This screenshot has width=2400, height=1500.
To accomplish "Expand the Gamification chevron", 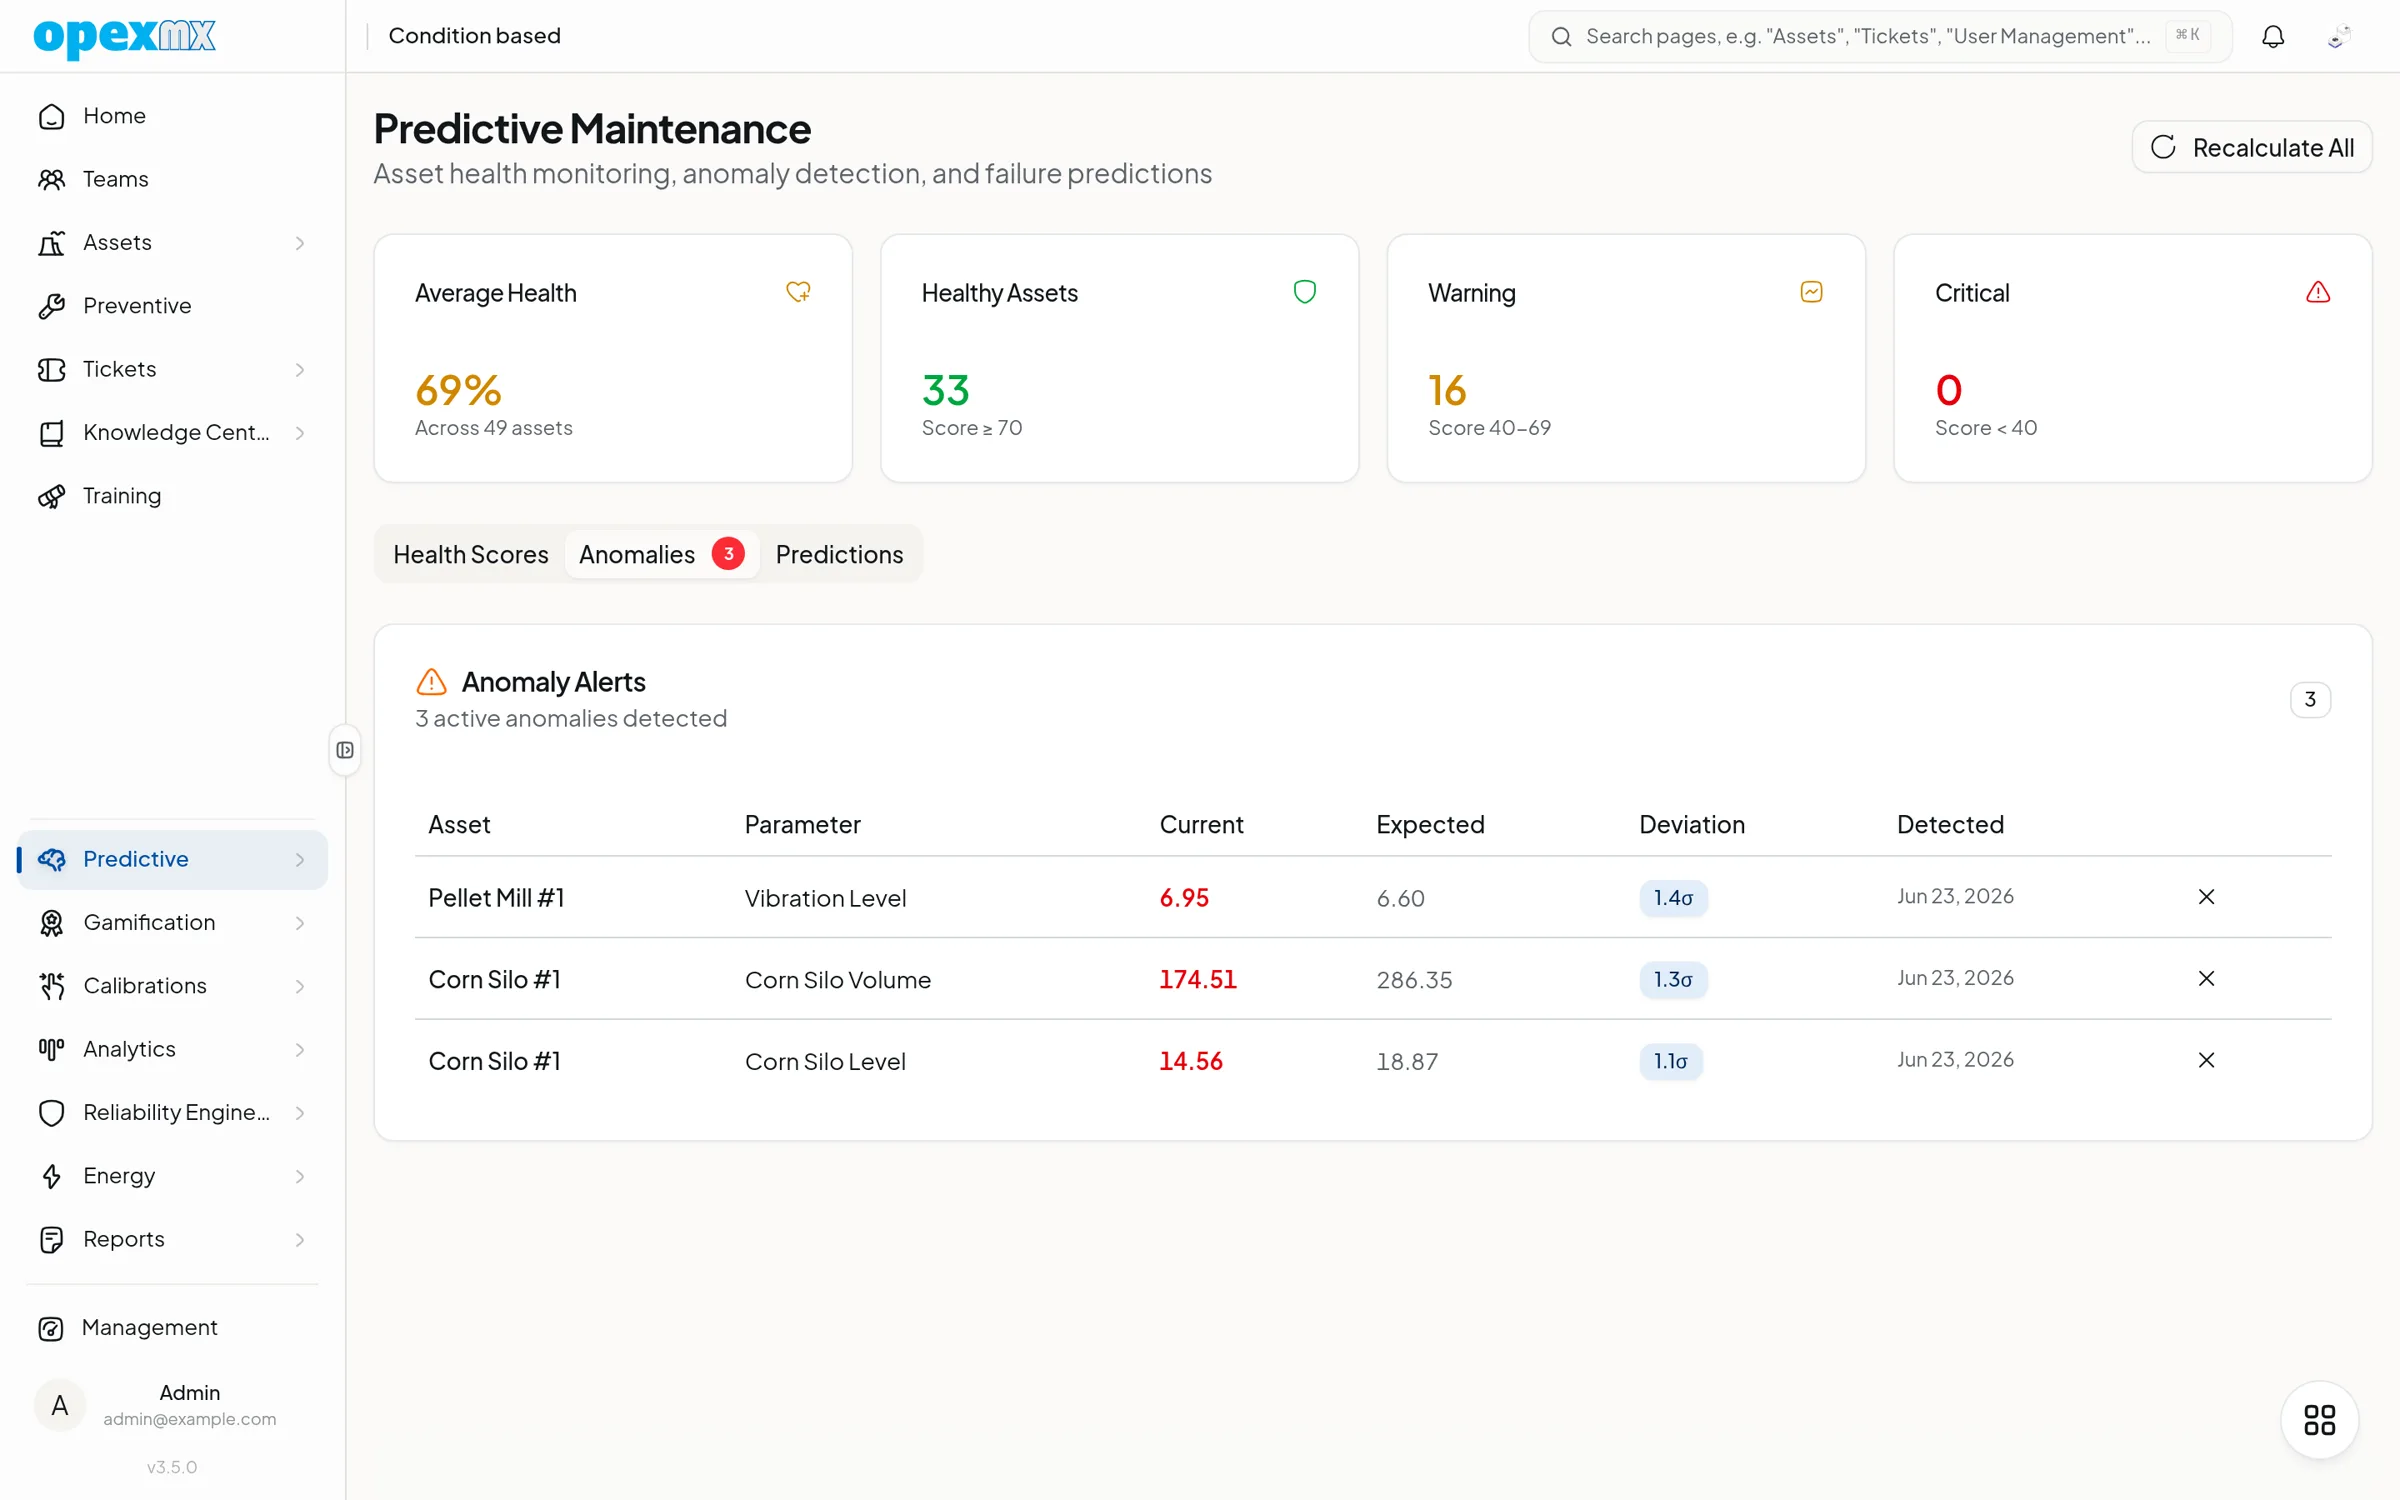I will pos(300,923).
